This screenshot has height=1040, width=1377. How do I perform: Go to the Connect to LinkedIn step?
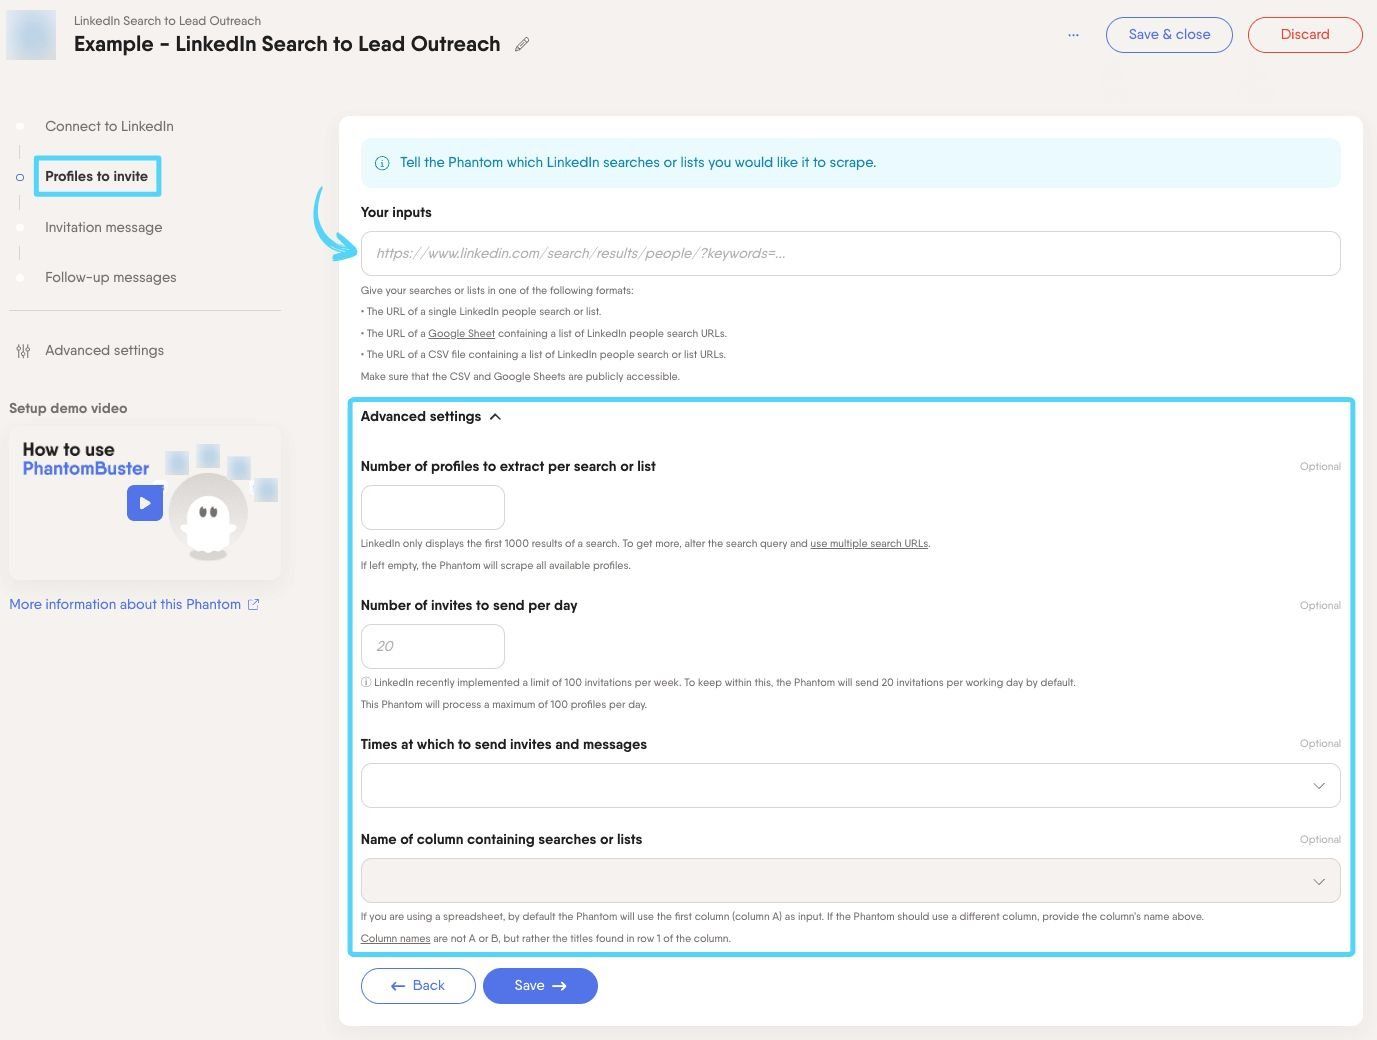(109, 126)
